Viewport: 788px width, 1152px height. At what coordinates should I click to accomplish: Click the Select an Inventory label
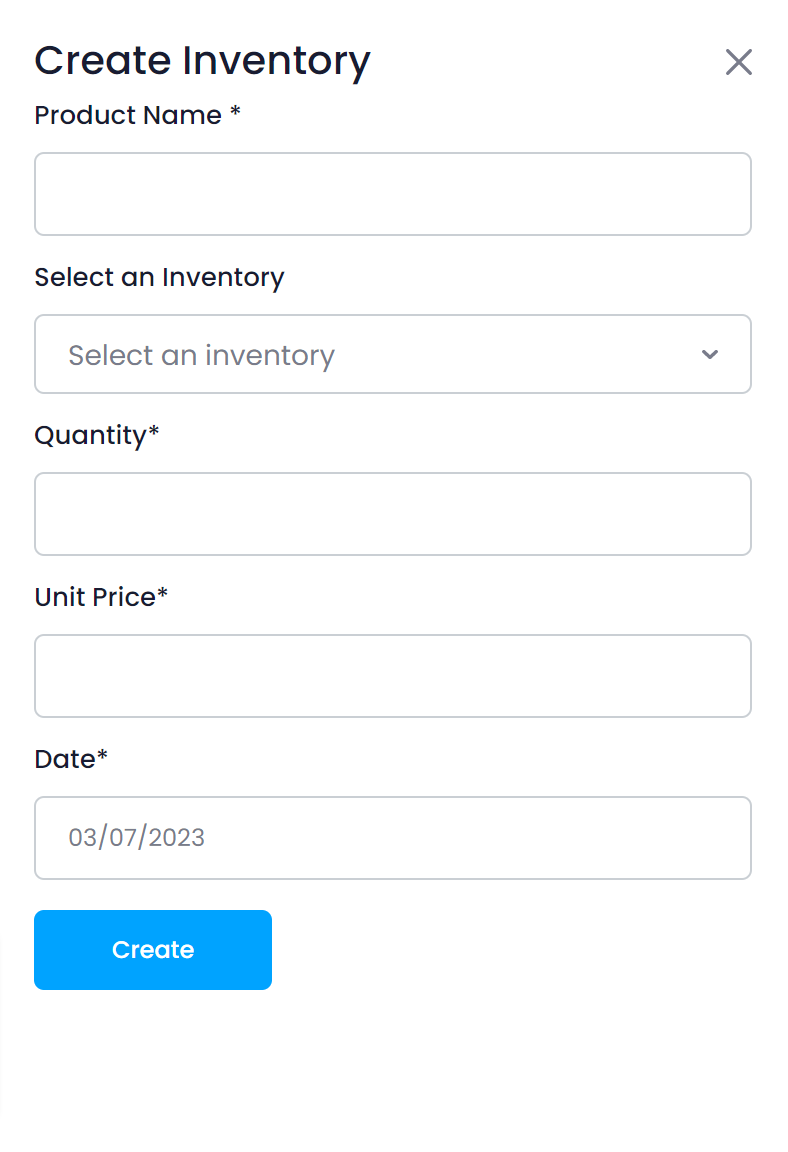(159, 277)
